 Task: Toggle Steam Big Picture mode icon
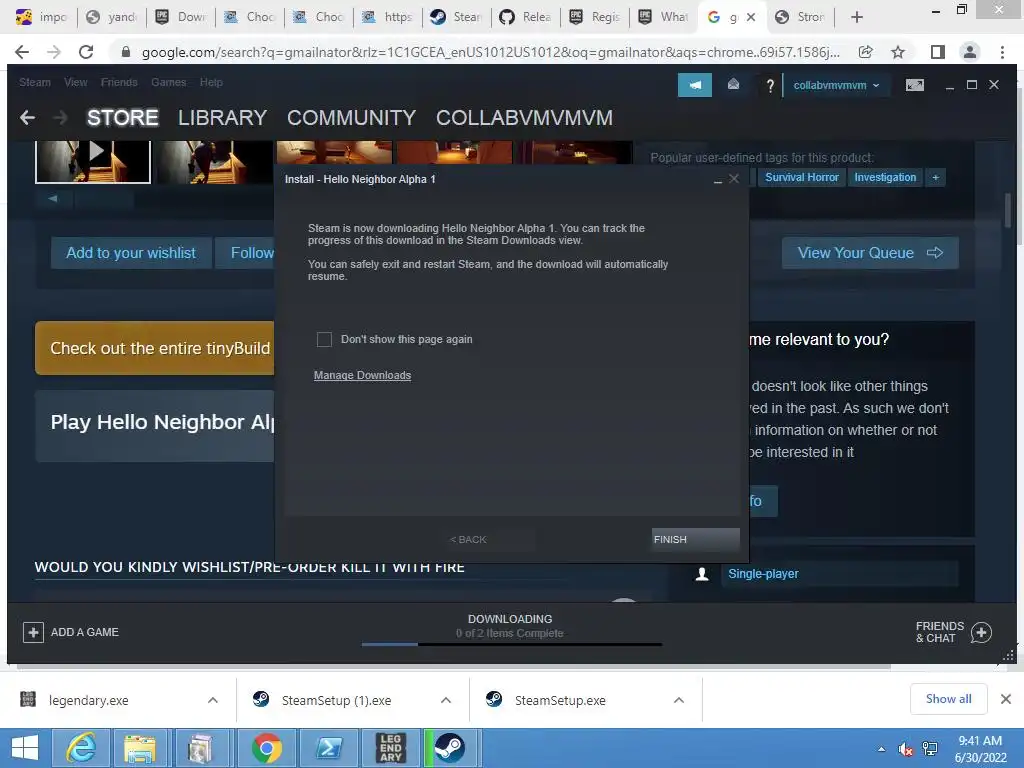[914, 85]
